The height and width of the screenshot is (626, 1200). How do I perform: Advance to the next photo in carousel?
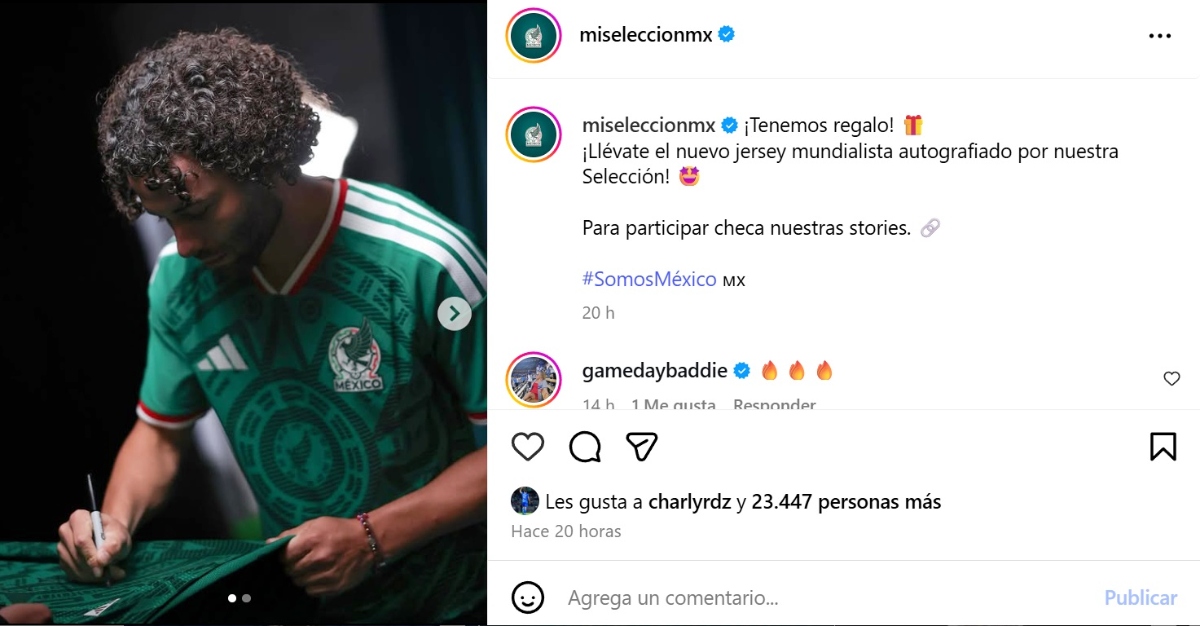[x=454, y=314]
